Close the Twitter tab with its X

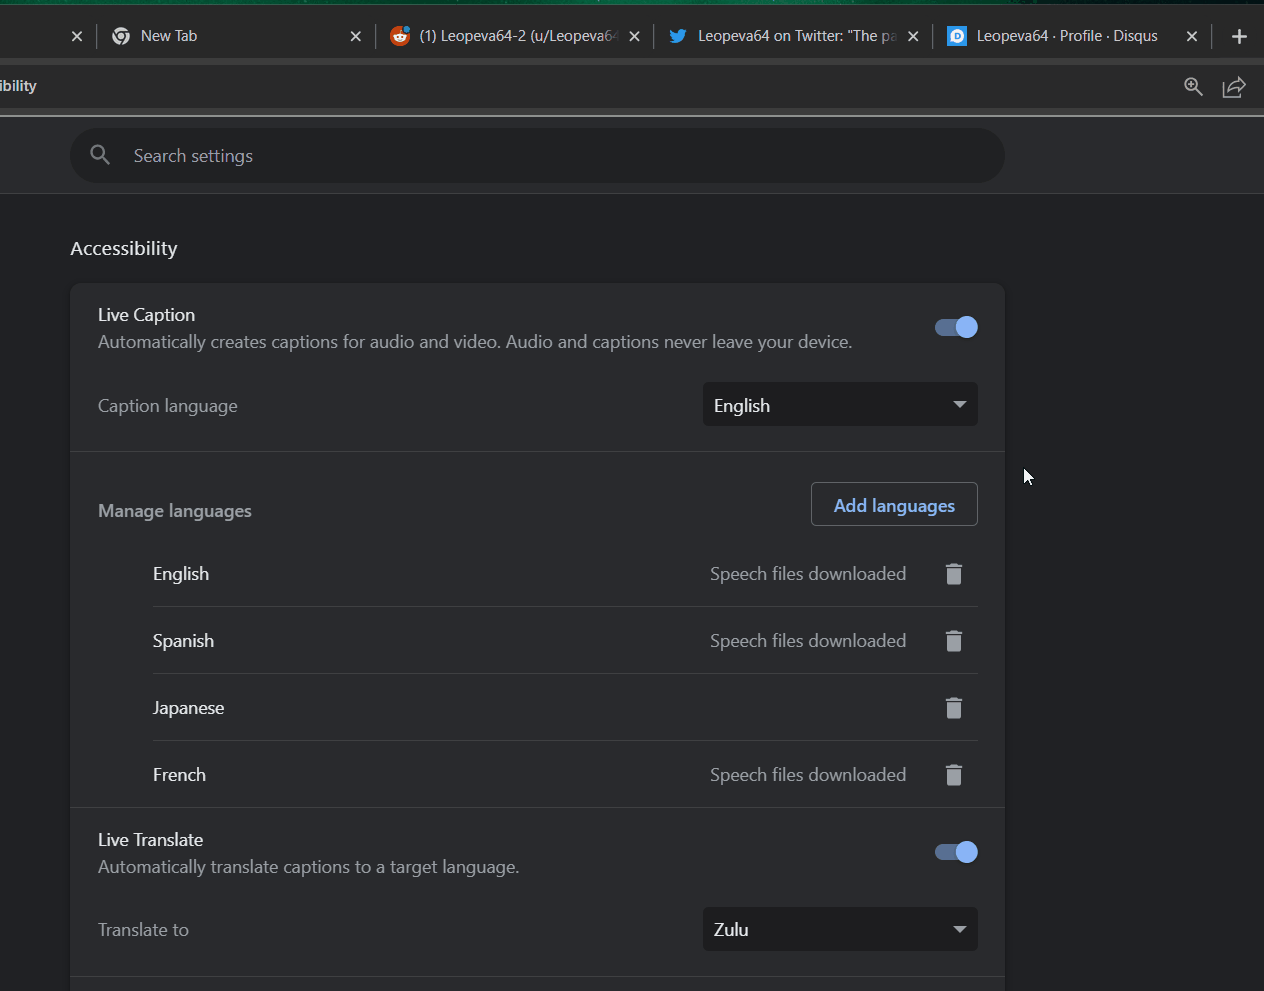(x=913, y=35)
